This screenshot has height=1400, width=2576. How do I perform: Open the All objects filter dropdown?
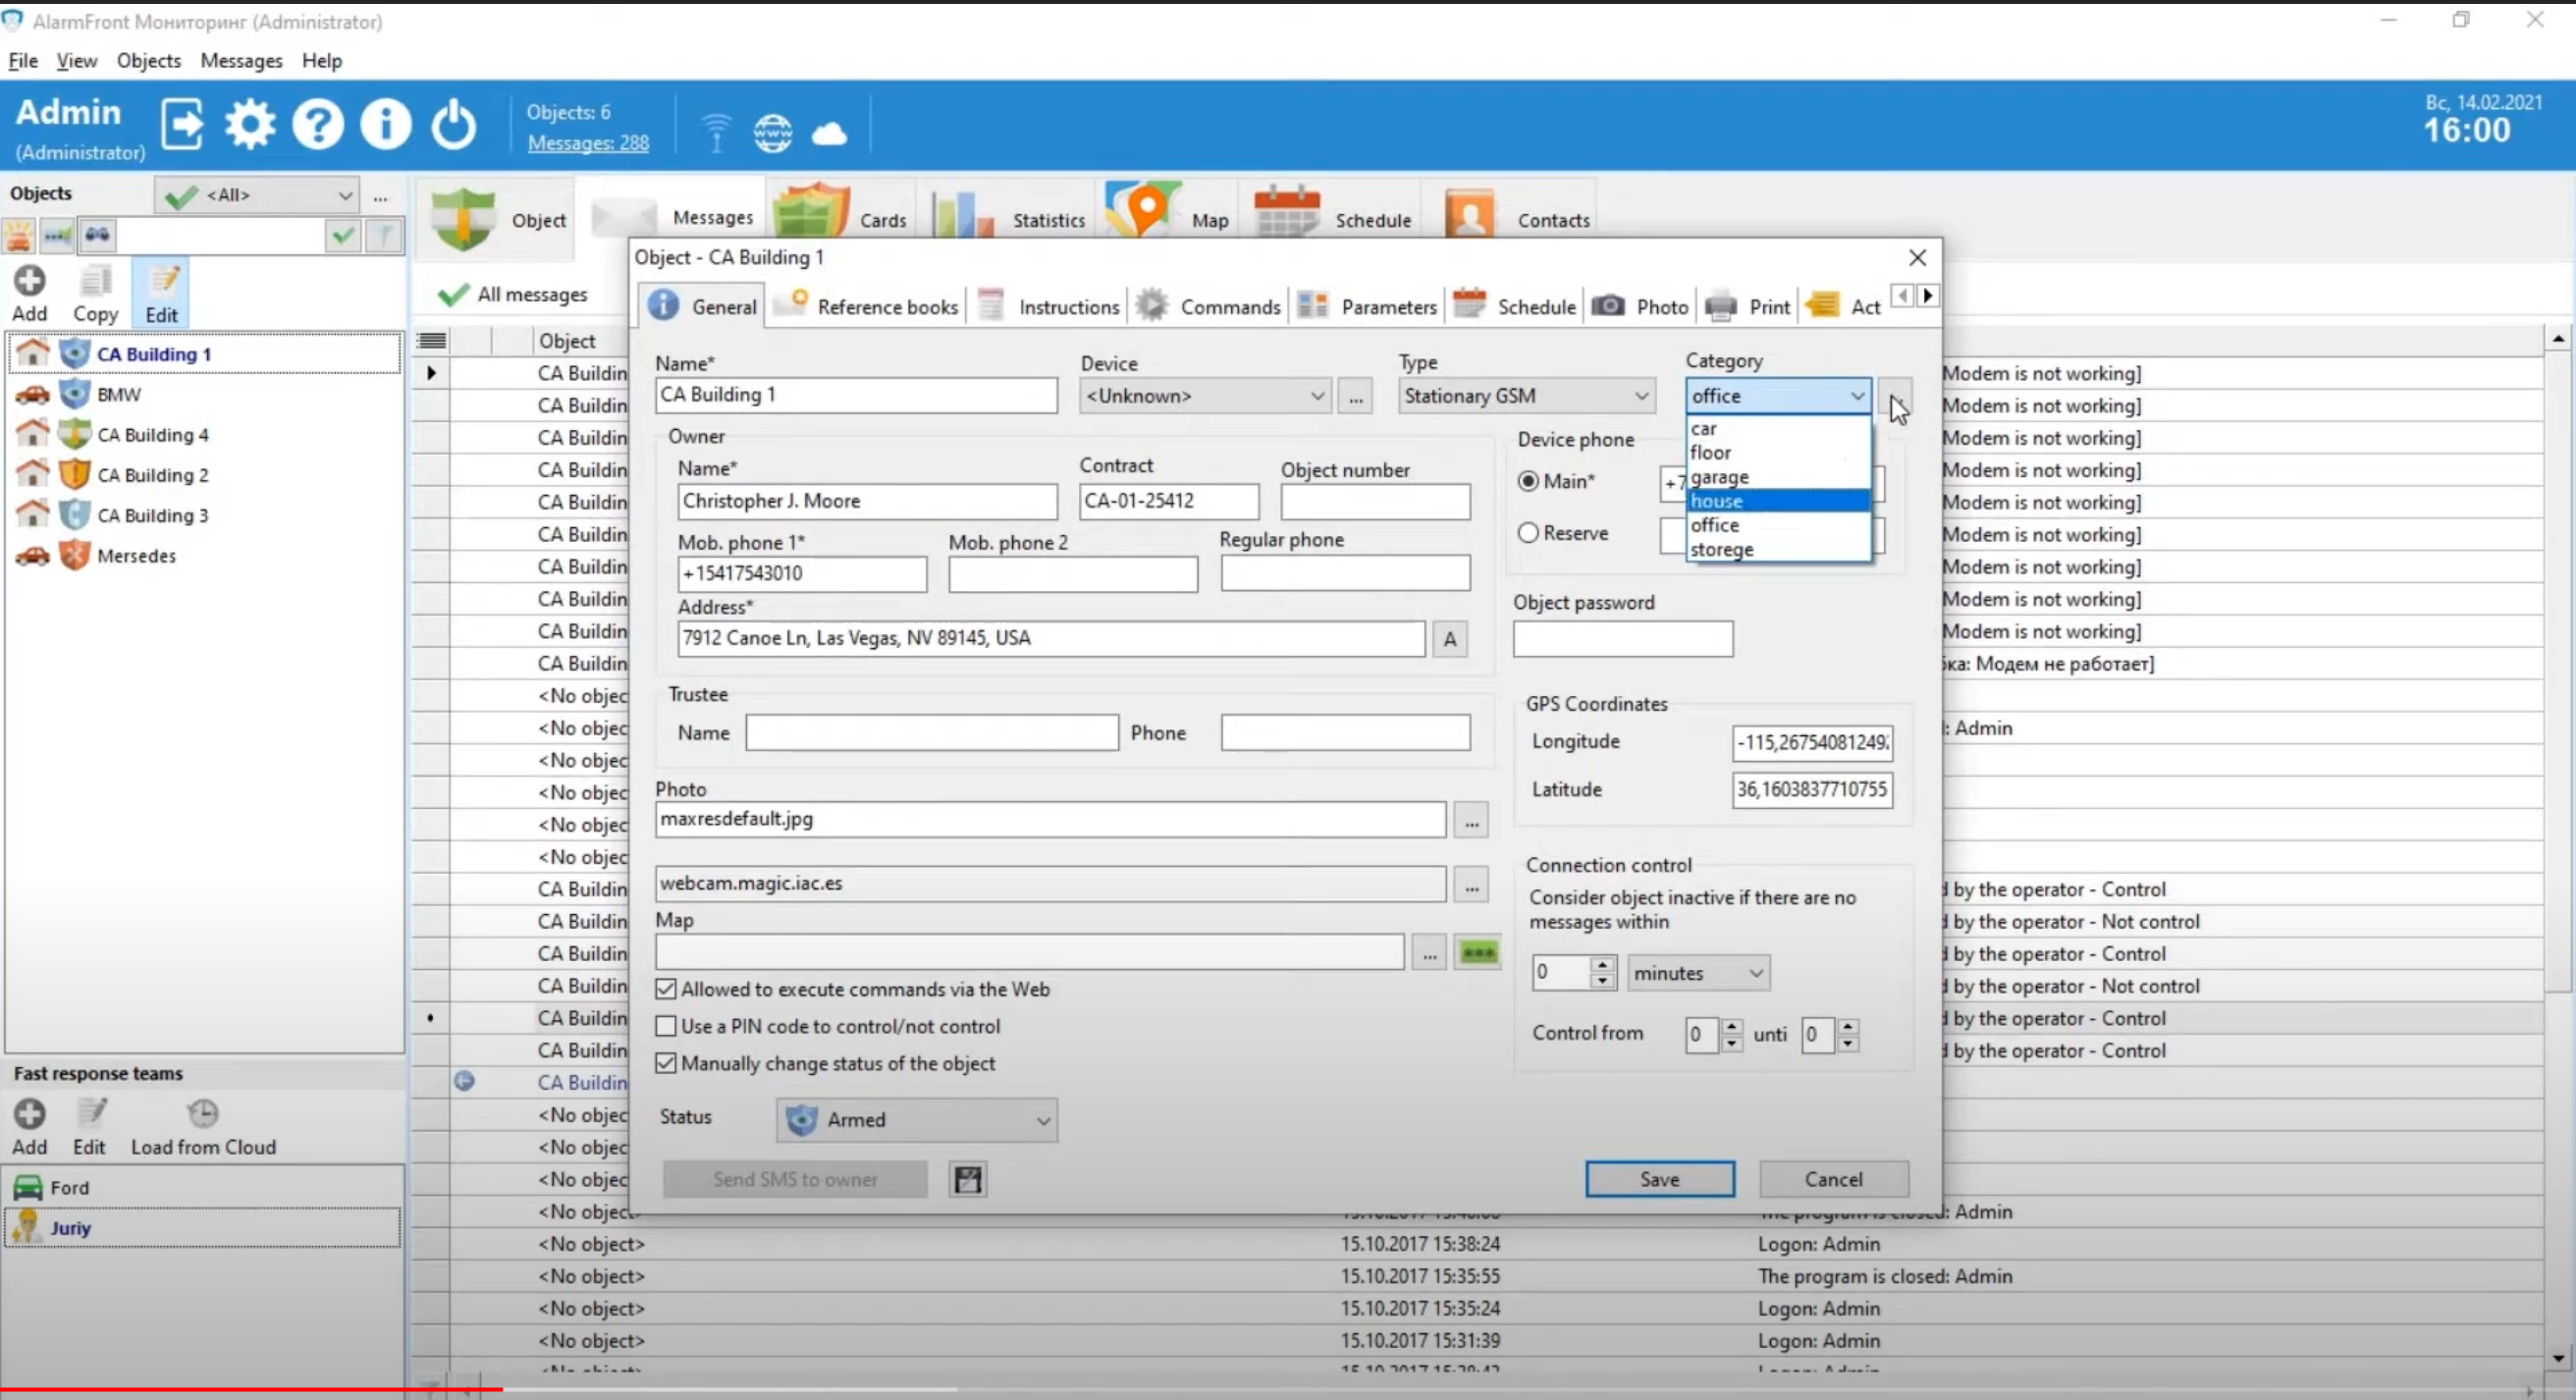257,195
